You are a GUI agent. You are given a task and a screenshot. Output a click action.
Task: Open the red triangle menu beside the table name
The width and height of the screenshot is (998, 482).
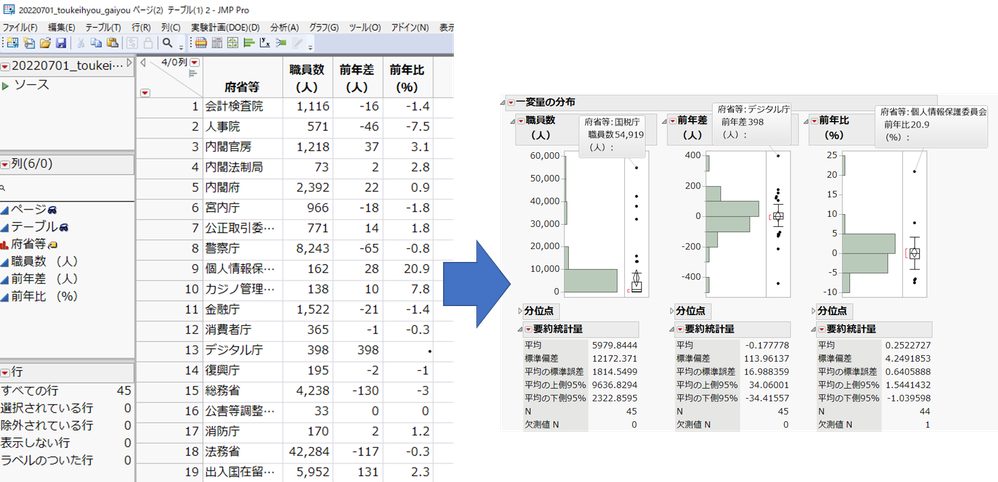[5, 67]
